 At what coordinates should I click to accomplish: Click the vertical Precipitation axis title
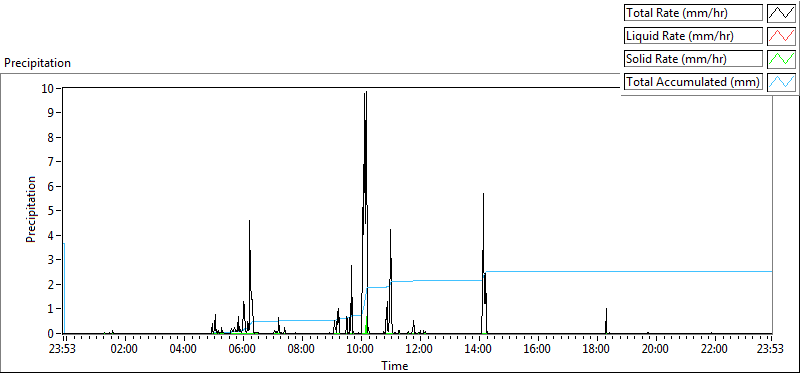(x=31, y=210)
